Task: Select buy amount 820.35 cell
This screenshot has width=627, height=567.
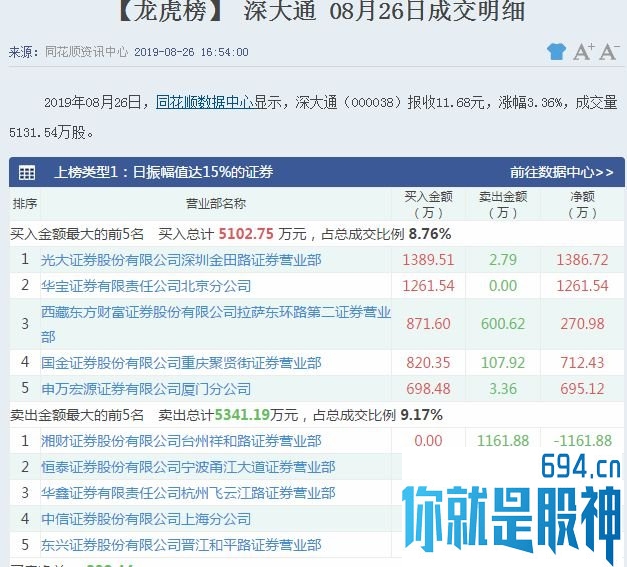Action: point(428,363)
